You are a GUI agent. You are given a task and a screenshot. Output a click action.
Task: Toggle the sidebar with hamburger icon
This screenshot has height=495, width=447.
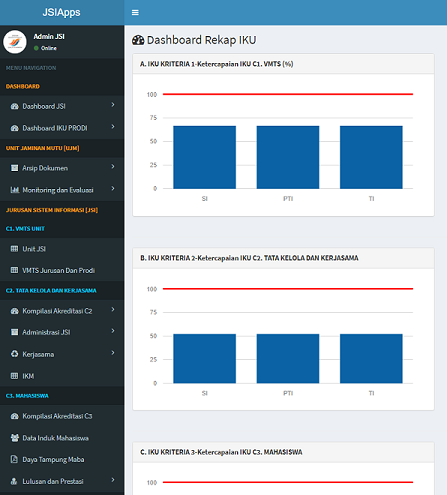click(x=135, y=13)
